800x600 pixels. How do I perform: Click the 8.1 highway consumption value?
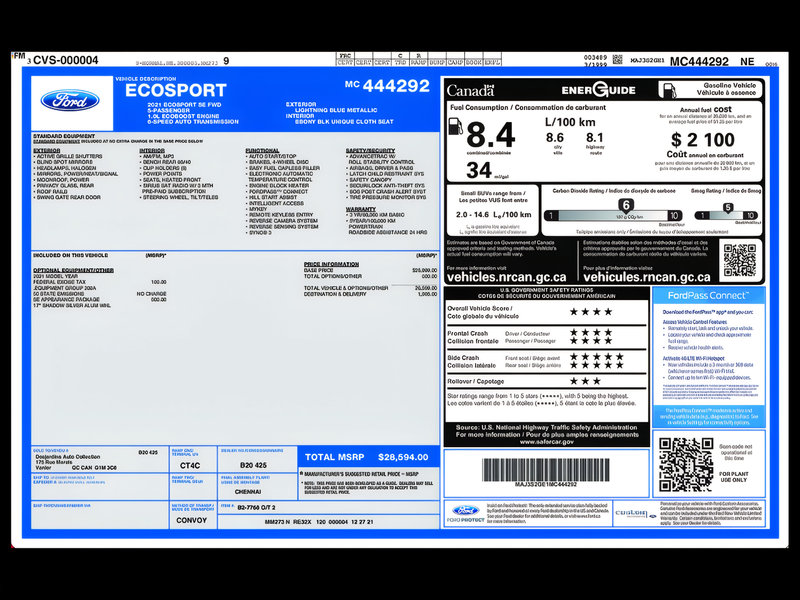(594, 138)
